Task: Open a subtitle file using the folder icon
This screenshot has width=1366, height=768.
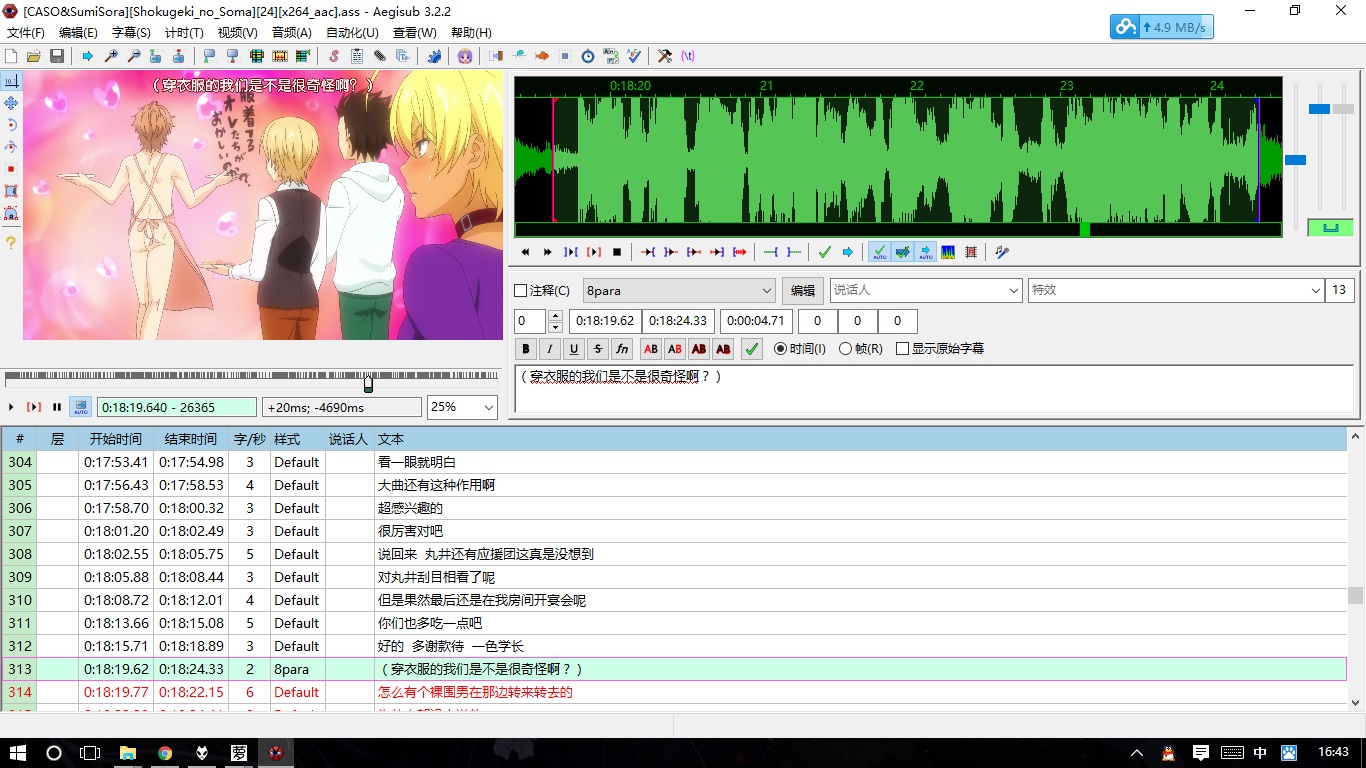Action: coord(34,56)
